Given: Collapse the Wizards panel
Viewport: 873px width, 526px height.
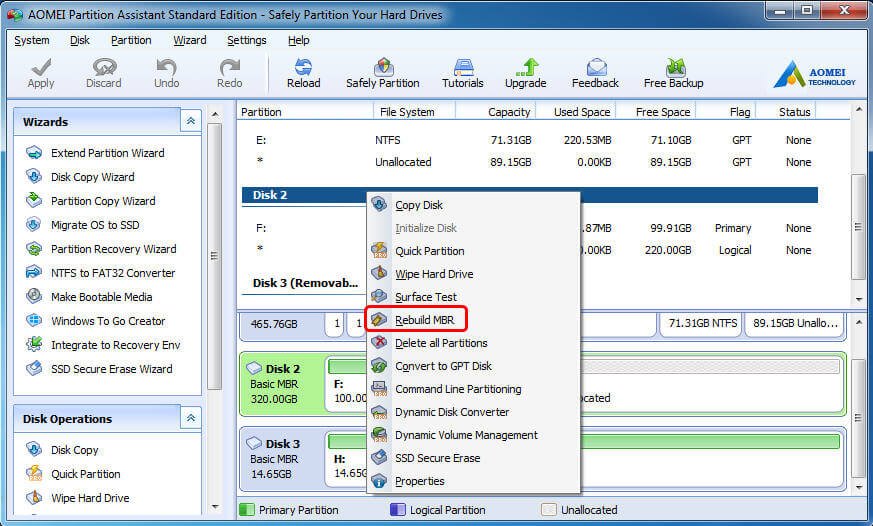Looking at the screenshot, I should click(190, 121).
